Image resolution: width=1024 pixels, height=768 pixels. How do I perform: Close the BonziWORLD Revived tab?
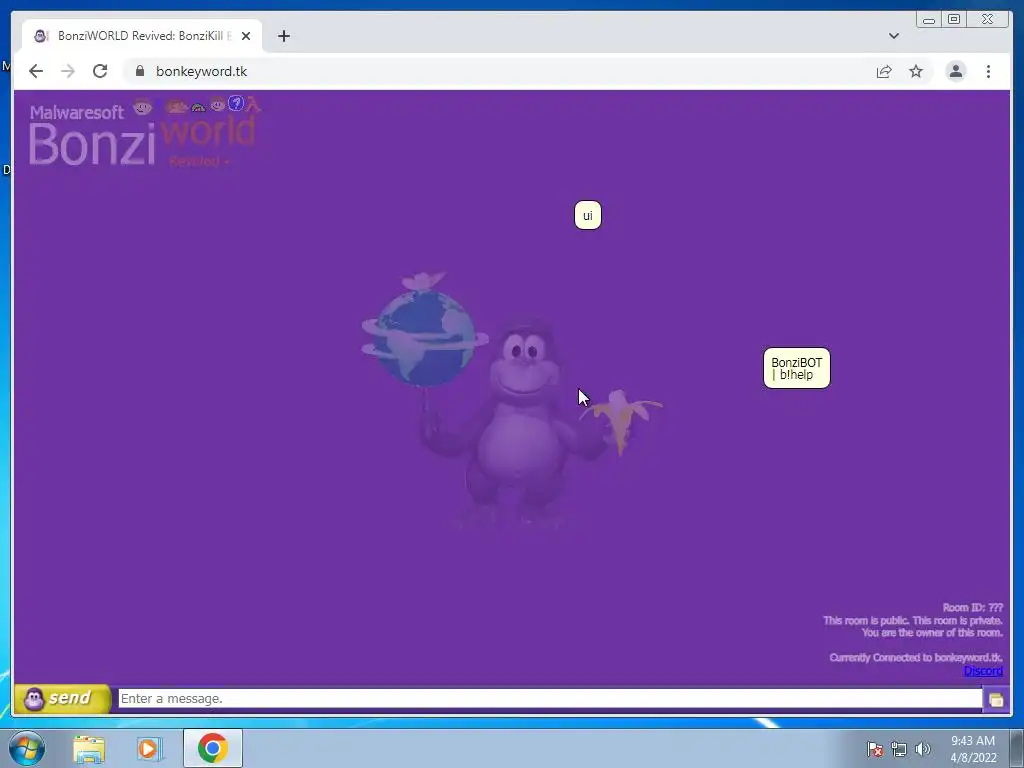(x=246, y=36)
